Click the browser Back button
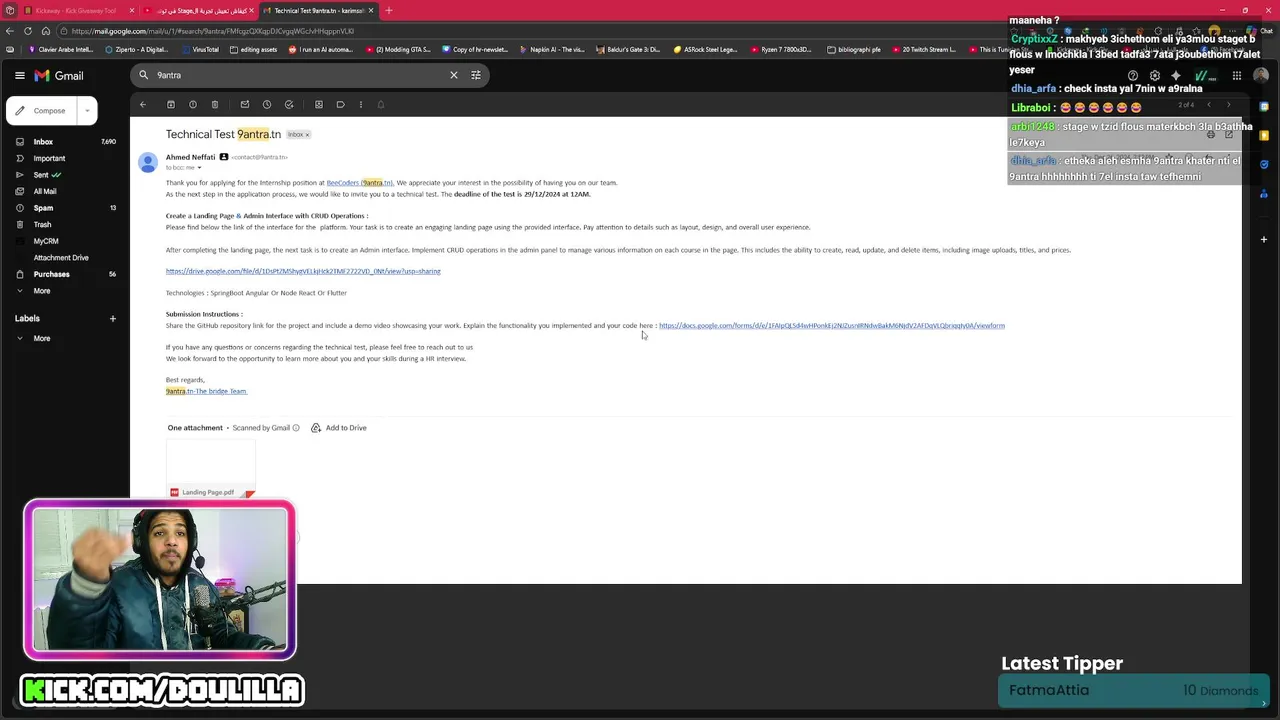The image size is (1280, 720). pyautogui.click(x=10, y=31)
